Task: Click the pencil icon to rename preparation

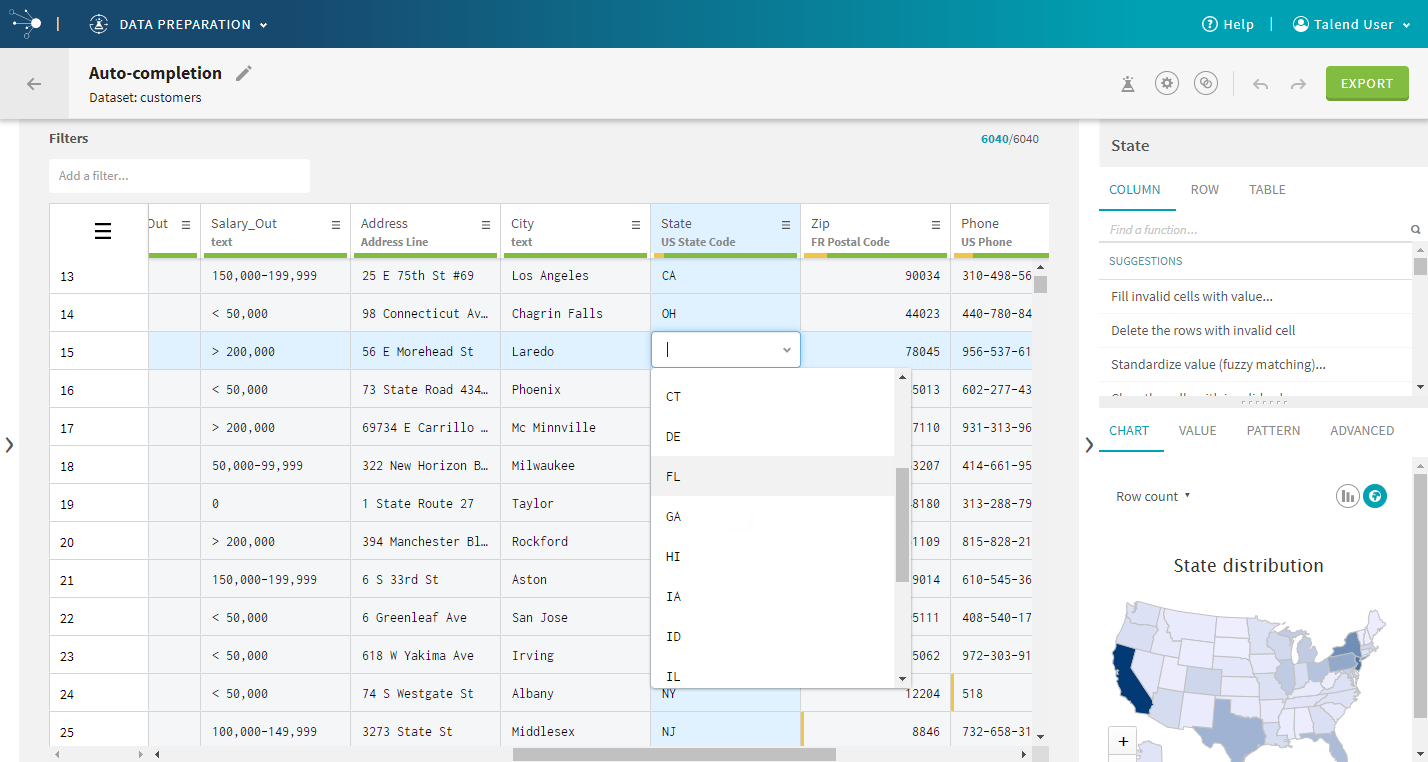Action: tap(244, 73)
